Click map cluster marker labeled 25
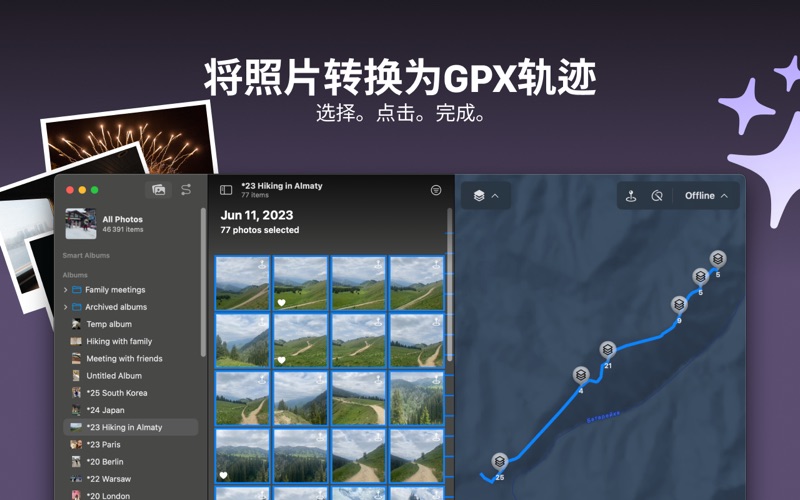Screen dimensions: 800x500 (499, 462)
